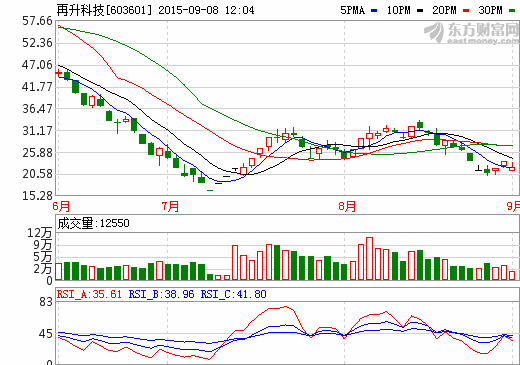The height and width of the screenshot is (365, 520).
Task: Click the 12万 volume axis label
Action: point(40,233)
